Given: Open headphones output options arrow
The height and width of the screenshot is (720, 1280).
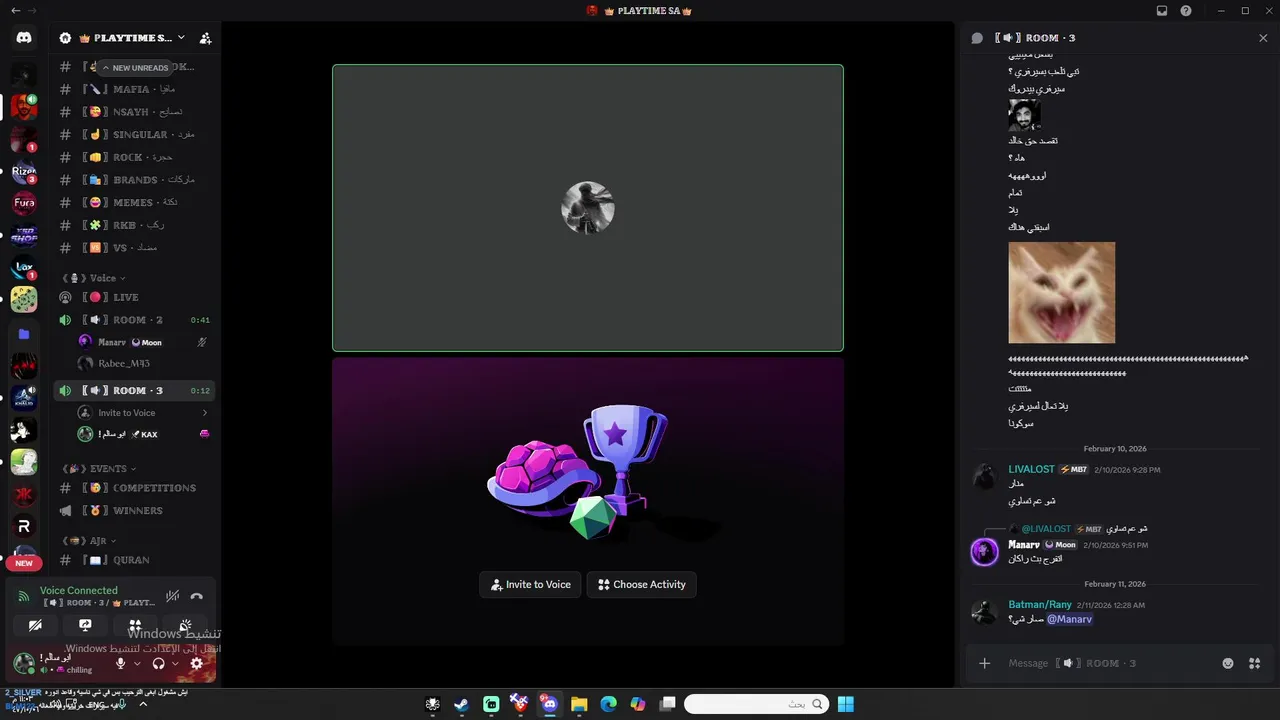Looking at the screenshot, I should pos(175,663).
